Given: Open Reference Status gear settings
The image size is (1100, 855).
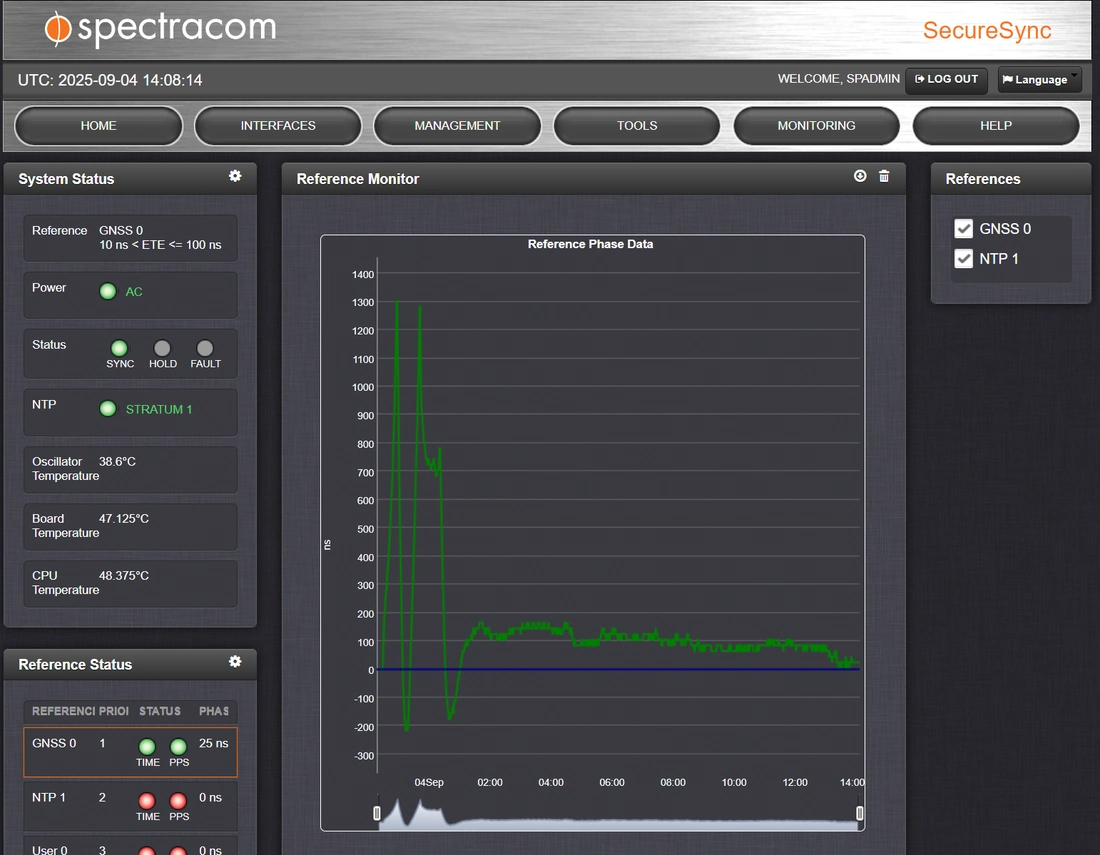Looking at the screenshot, I should pos(235,661).
